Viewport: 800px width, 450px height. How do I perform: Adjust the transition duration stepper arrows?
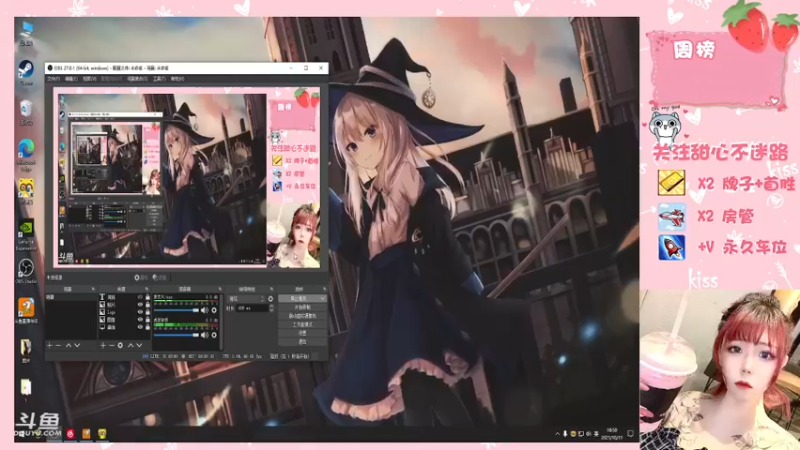[271, 308]
